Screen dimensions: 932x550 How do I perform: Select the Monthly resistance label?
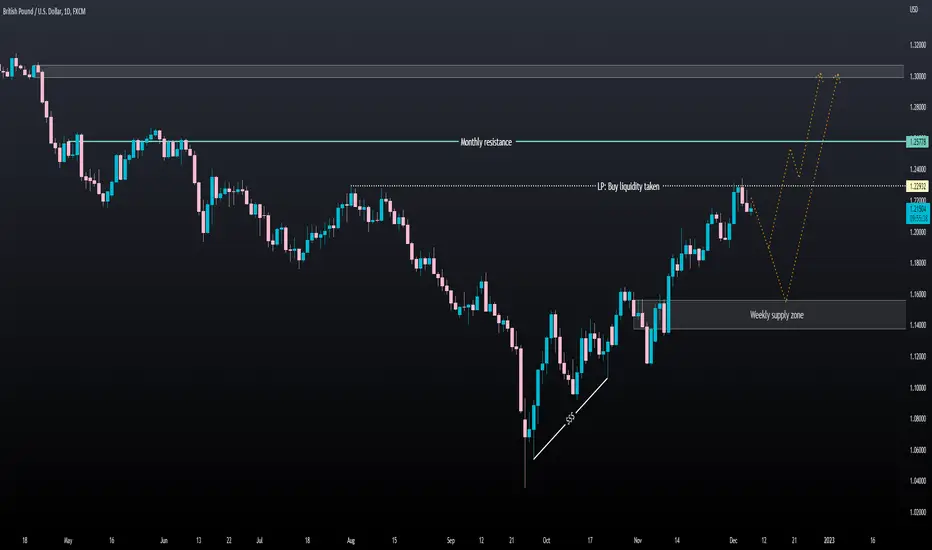coord(486,142)
